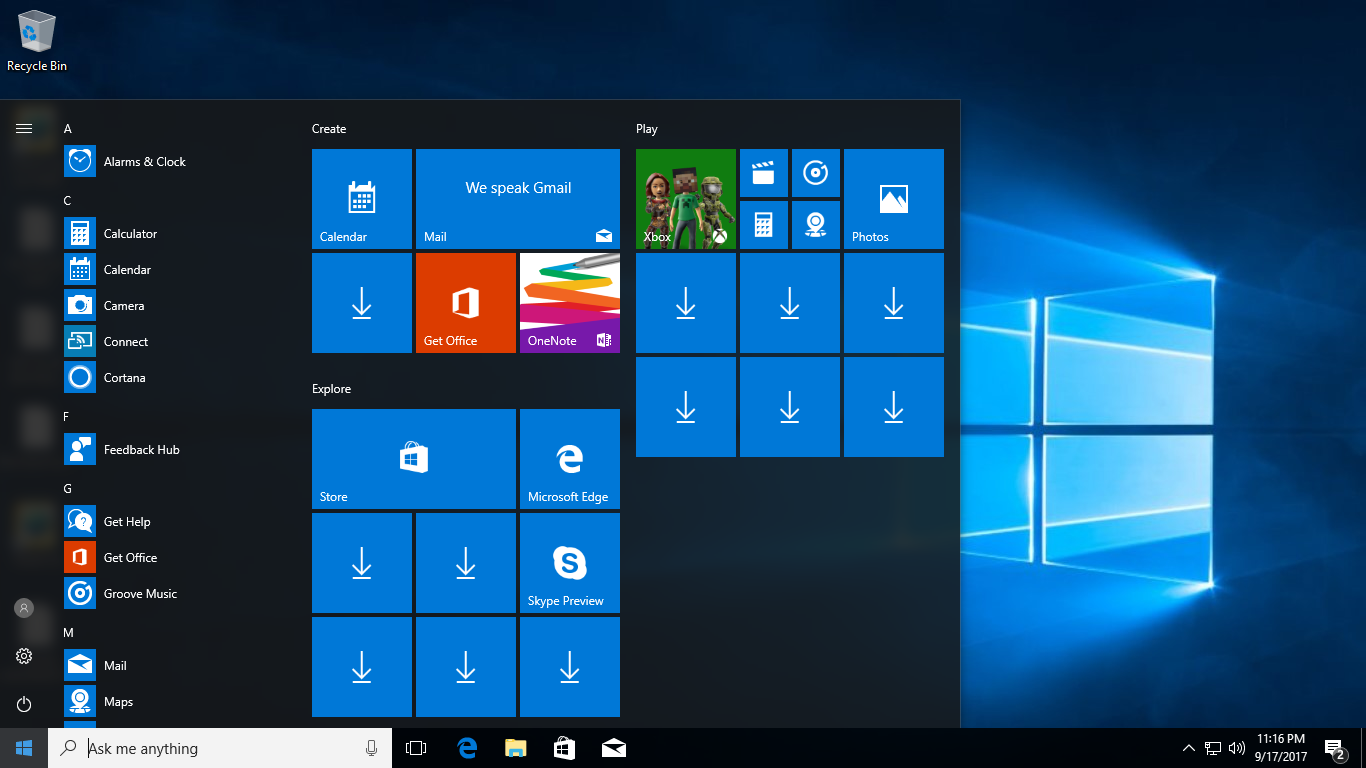
Task: Open the volume control icon
Action: (1237, 748)
